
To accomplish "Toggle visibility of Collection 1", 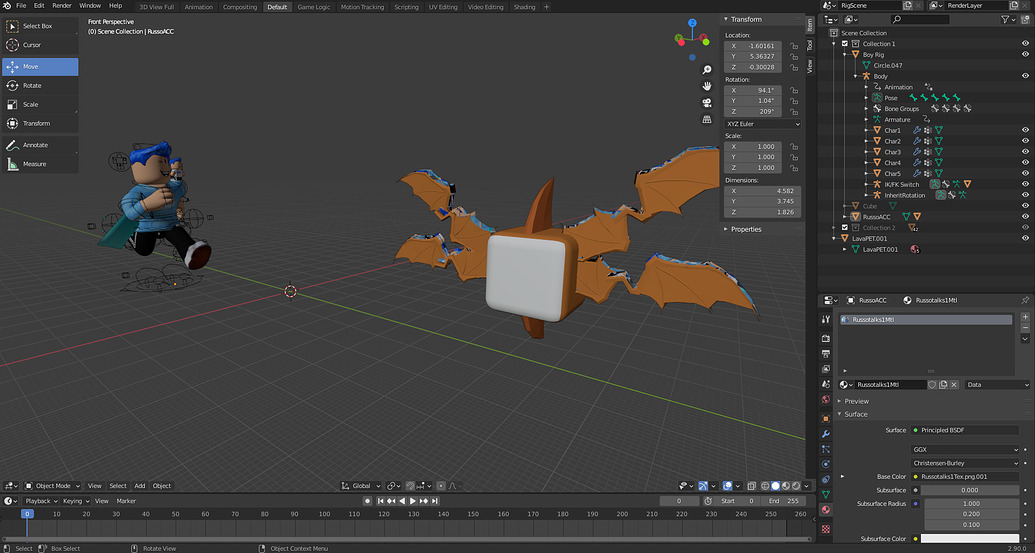I will (x=1025, y=44).
